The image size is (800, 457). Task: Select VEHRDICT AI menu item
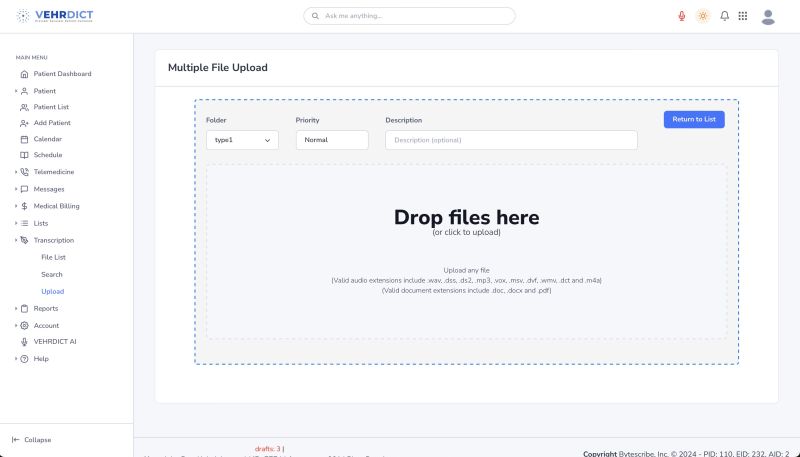click(55, 342)
